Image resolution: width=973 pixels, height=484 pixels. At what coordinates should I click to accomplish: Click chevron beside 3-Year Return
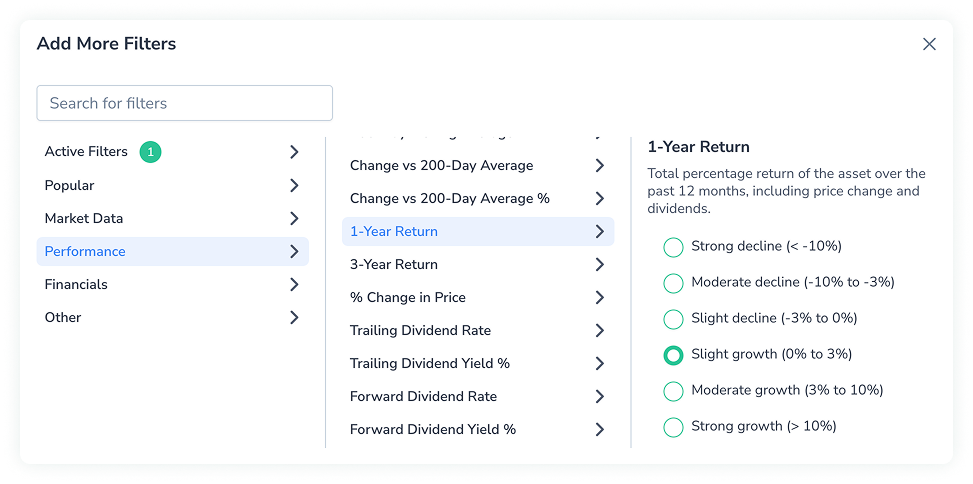[x=599, y=264]
